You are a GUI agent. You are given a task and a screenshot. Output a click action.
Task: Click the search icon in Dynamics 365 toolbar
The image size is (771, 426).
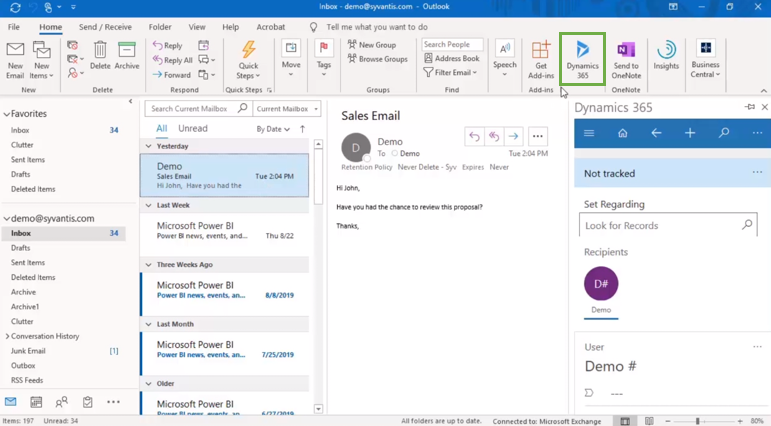point(724,133)
